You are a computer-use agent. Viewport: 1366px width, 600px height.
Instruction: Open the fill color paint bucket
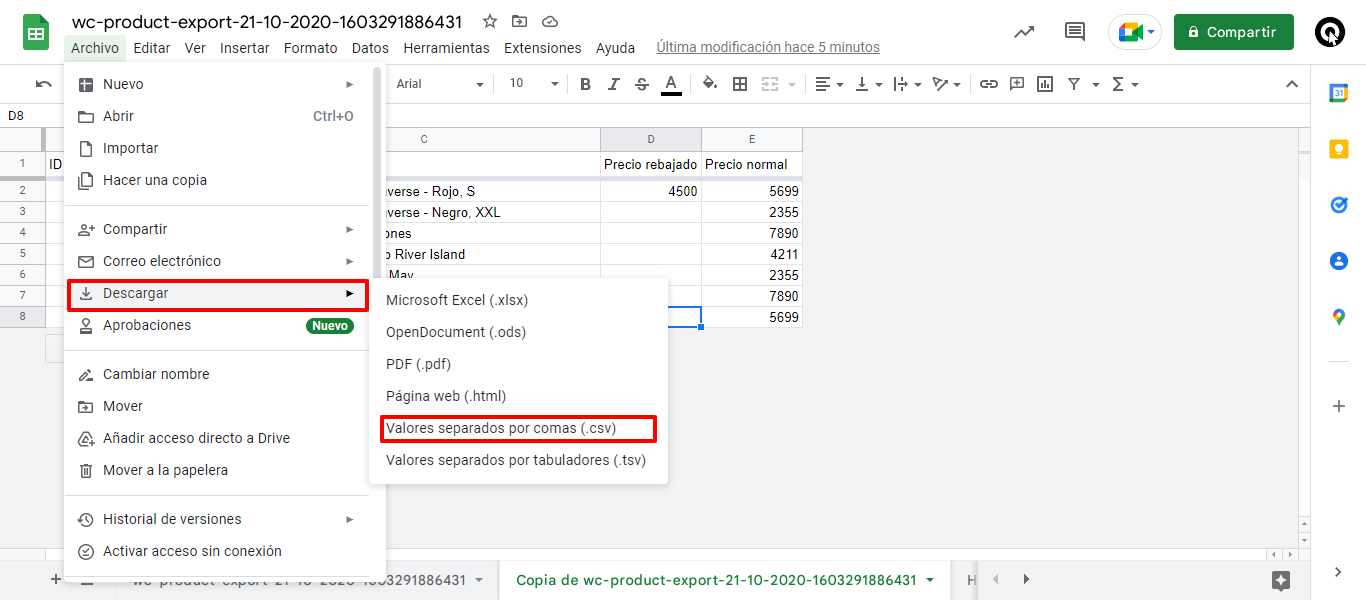click(x=710, y=84)
